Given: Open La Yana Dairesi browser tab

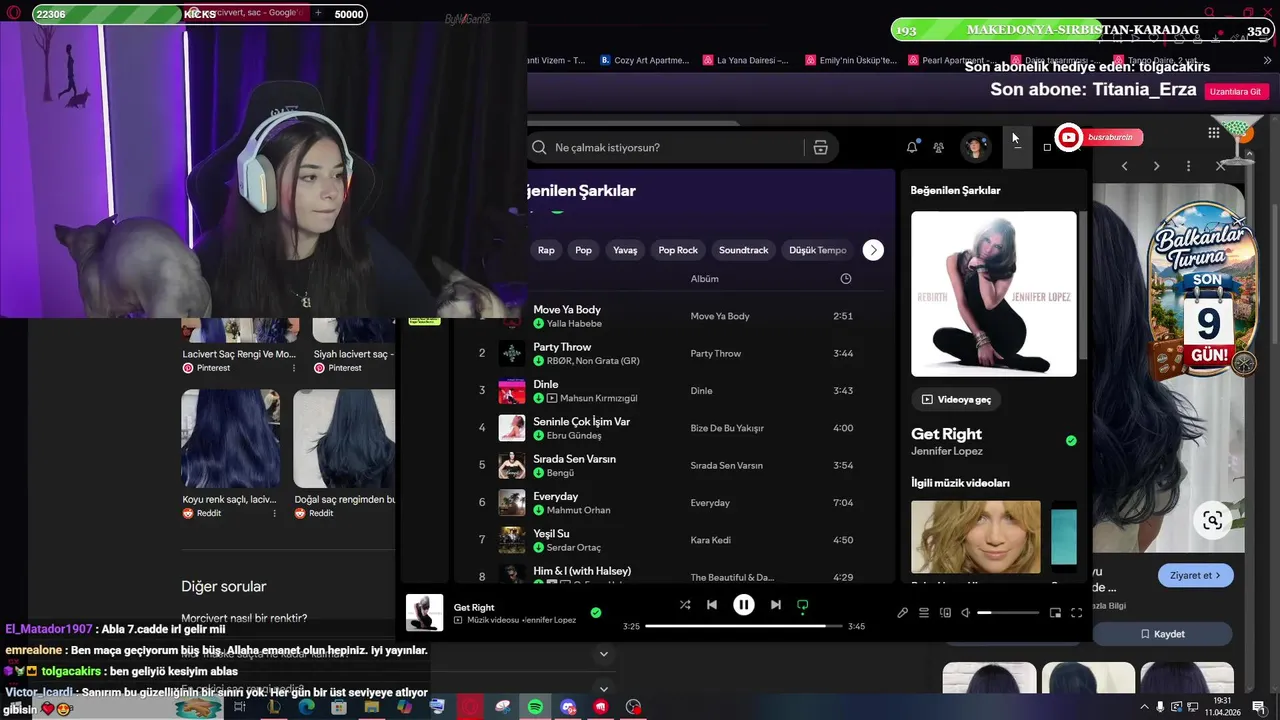Looking at the screenshot, I should point(745,60).
